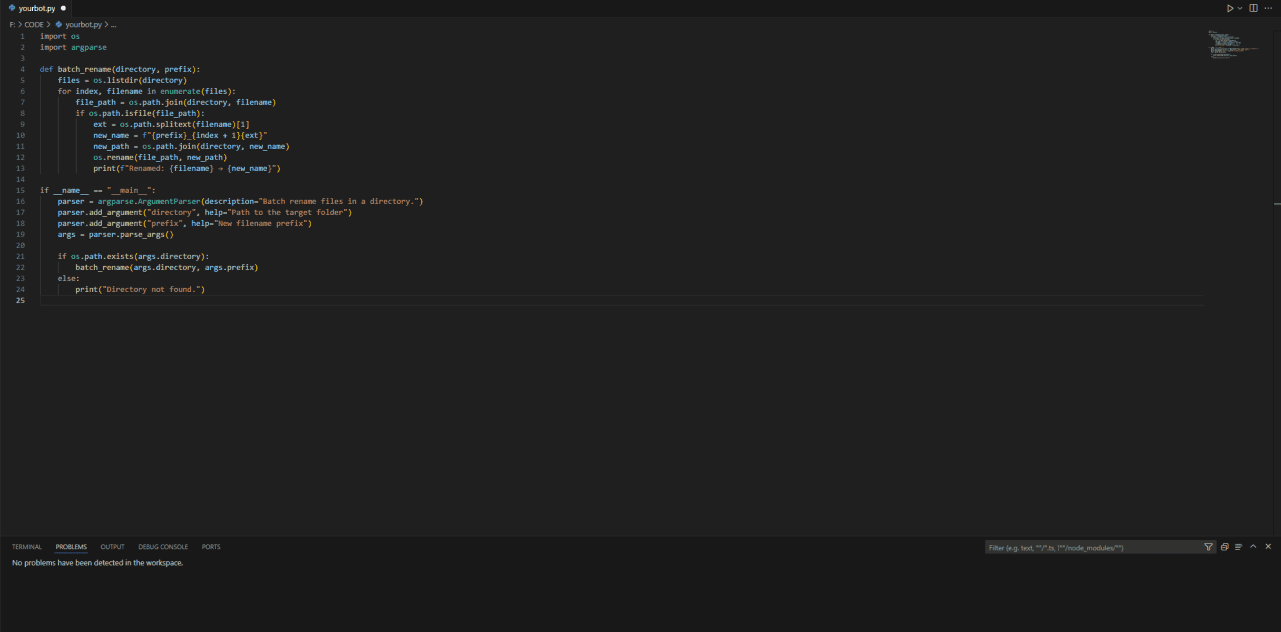Click the 'else:' code line
This screenshot has height=632, width=1281.
coord(69,278)
